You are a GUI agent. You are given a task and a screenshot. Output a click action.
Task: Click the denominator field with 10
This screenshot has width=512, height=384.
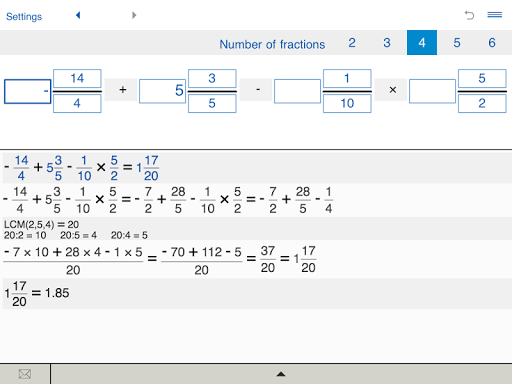347,103
